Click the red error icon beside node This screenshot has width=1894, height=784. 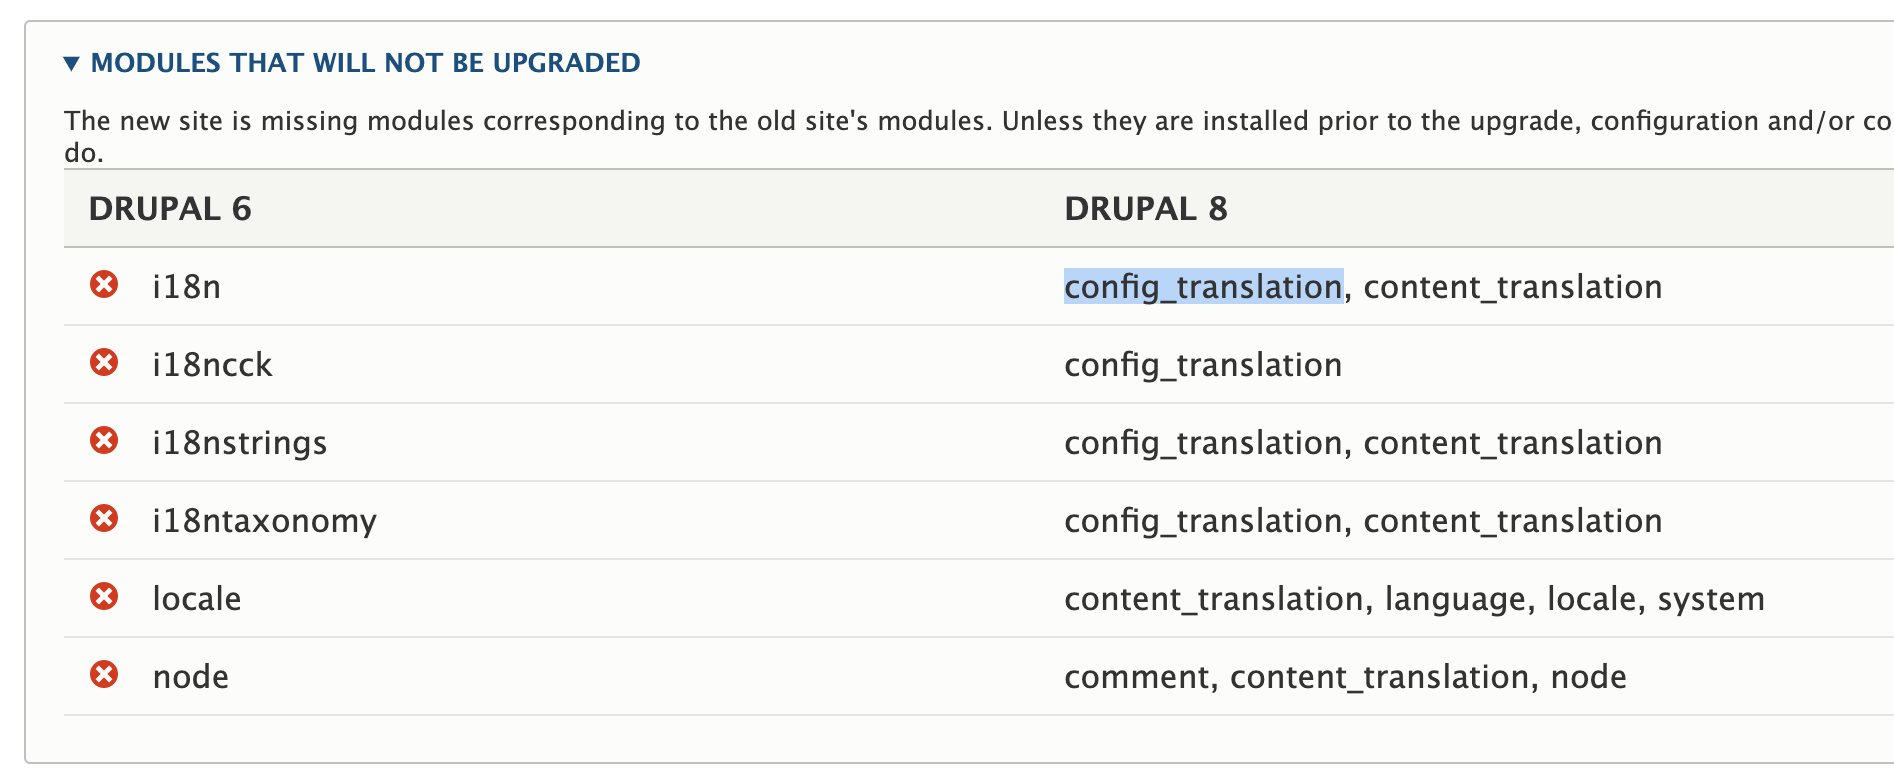104,675
